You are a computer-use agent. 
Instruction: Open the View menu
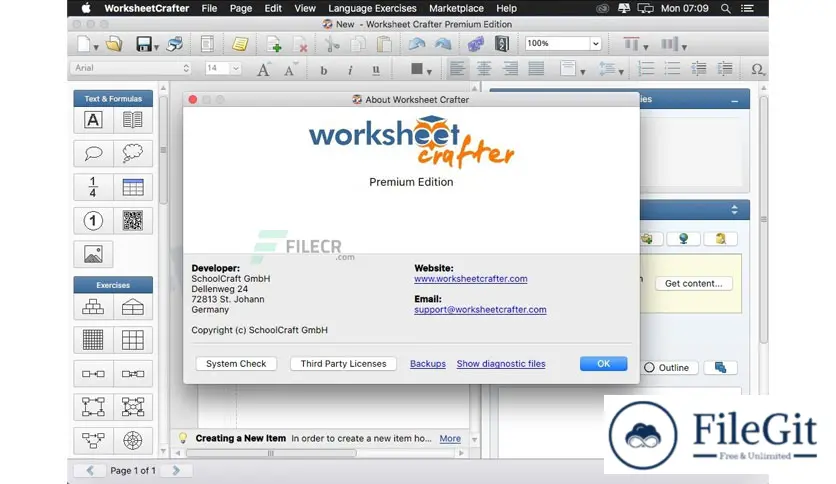coord(305,8)
